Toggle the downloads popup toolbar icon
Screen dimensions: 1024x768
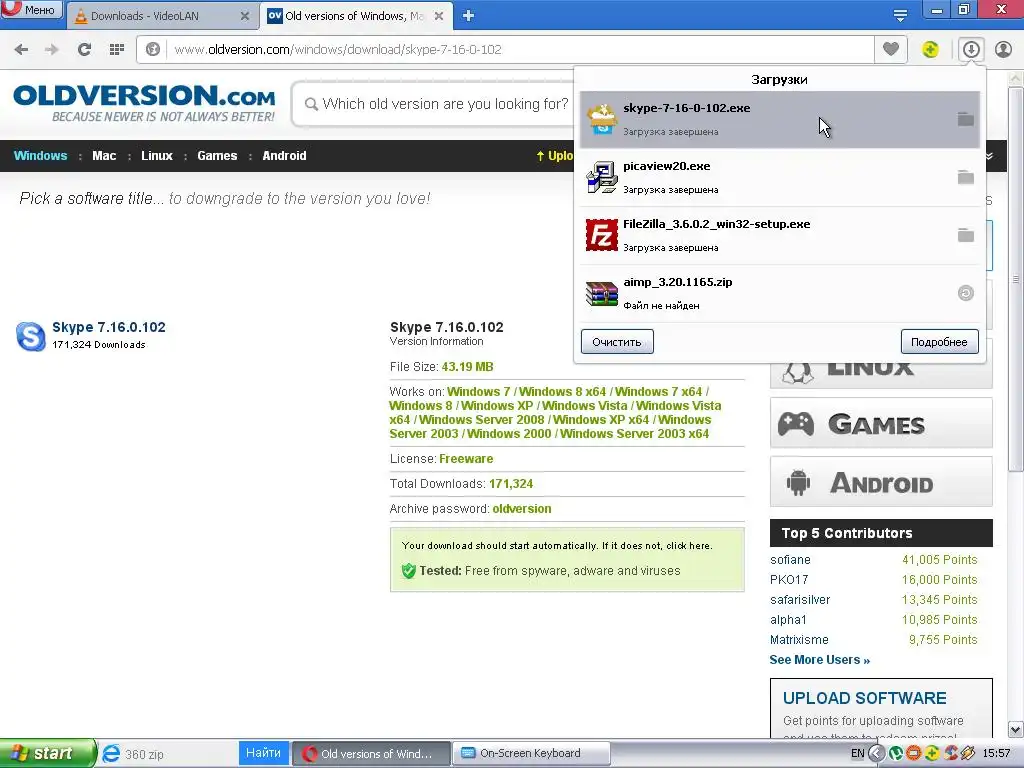pos(971,49)
